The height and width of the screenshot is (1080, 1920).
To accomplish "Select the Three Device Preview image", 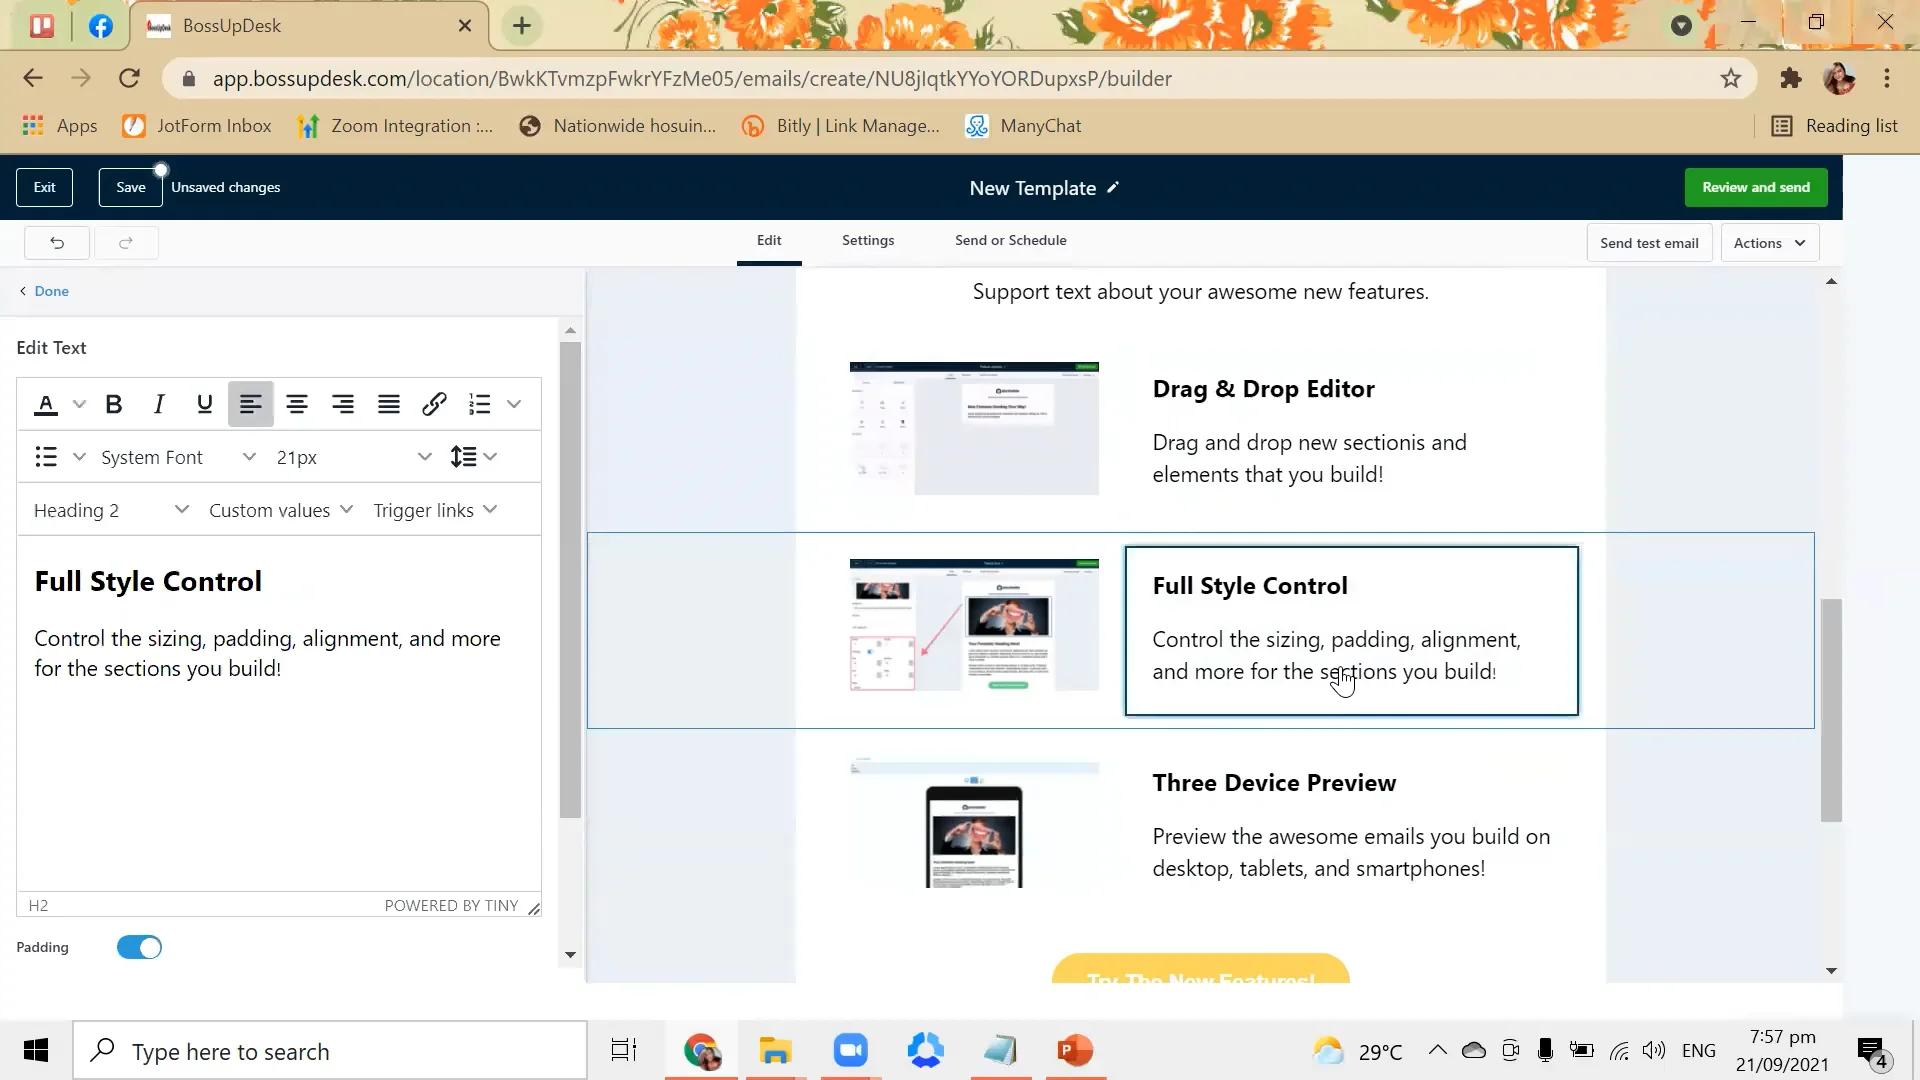I will [x=974, y=824].
